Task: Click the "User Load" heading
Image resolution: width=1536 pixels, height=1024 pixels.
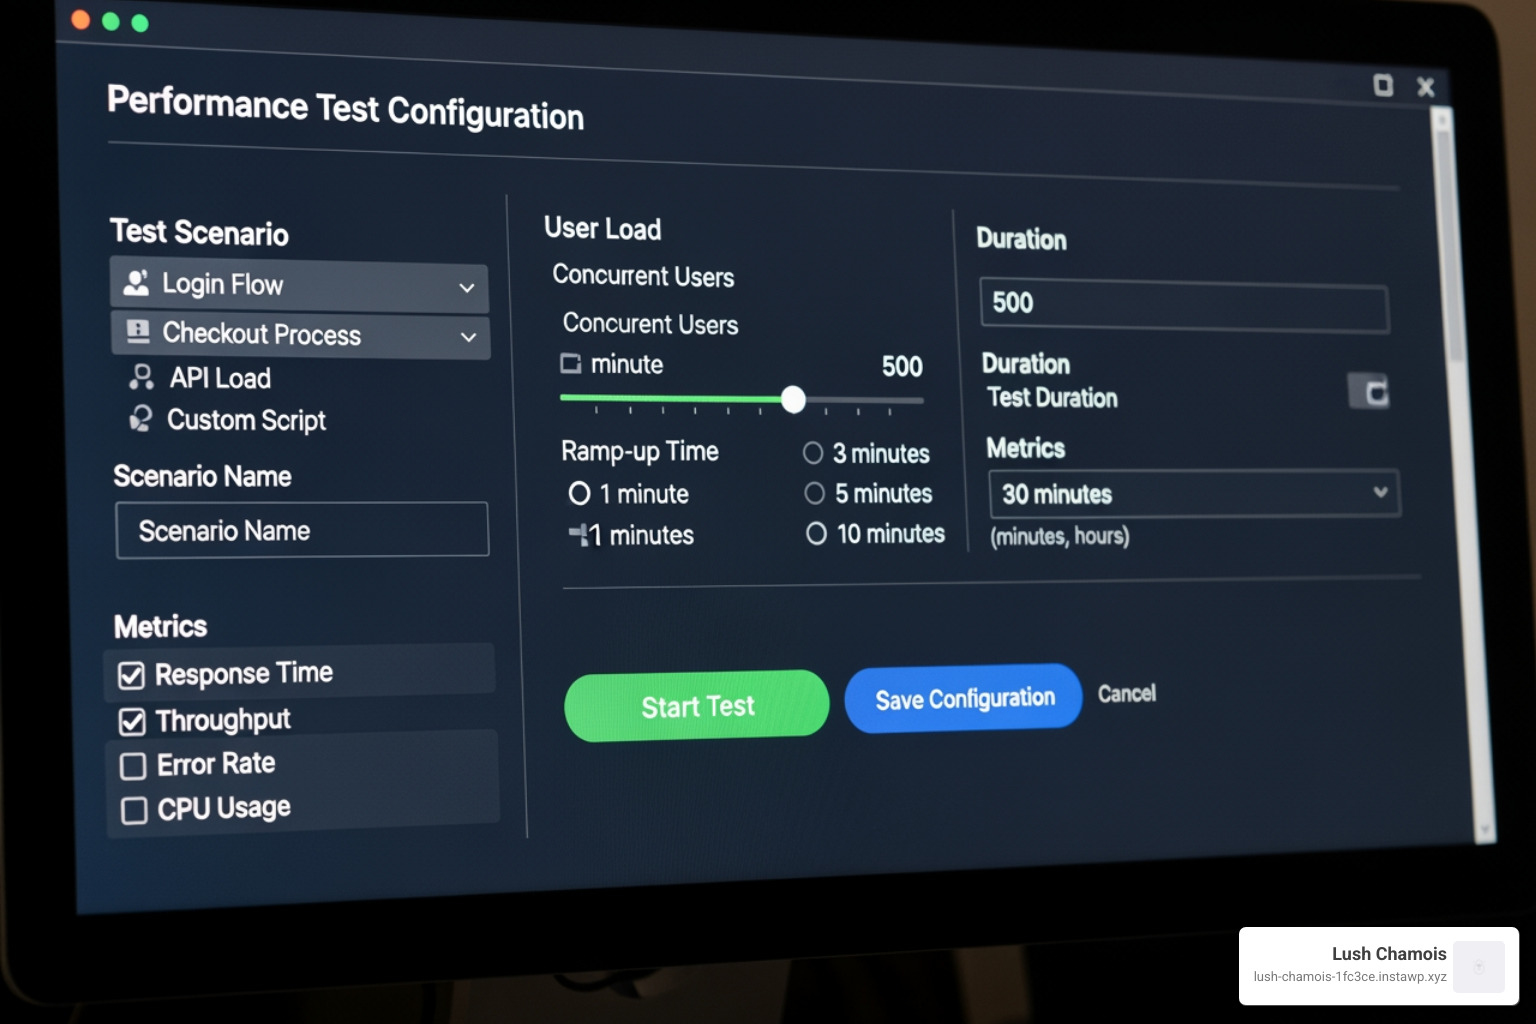Action: 603,228
